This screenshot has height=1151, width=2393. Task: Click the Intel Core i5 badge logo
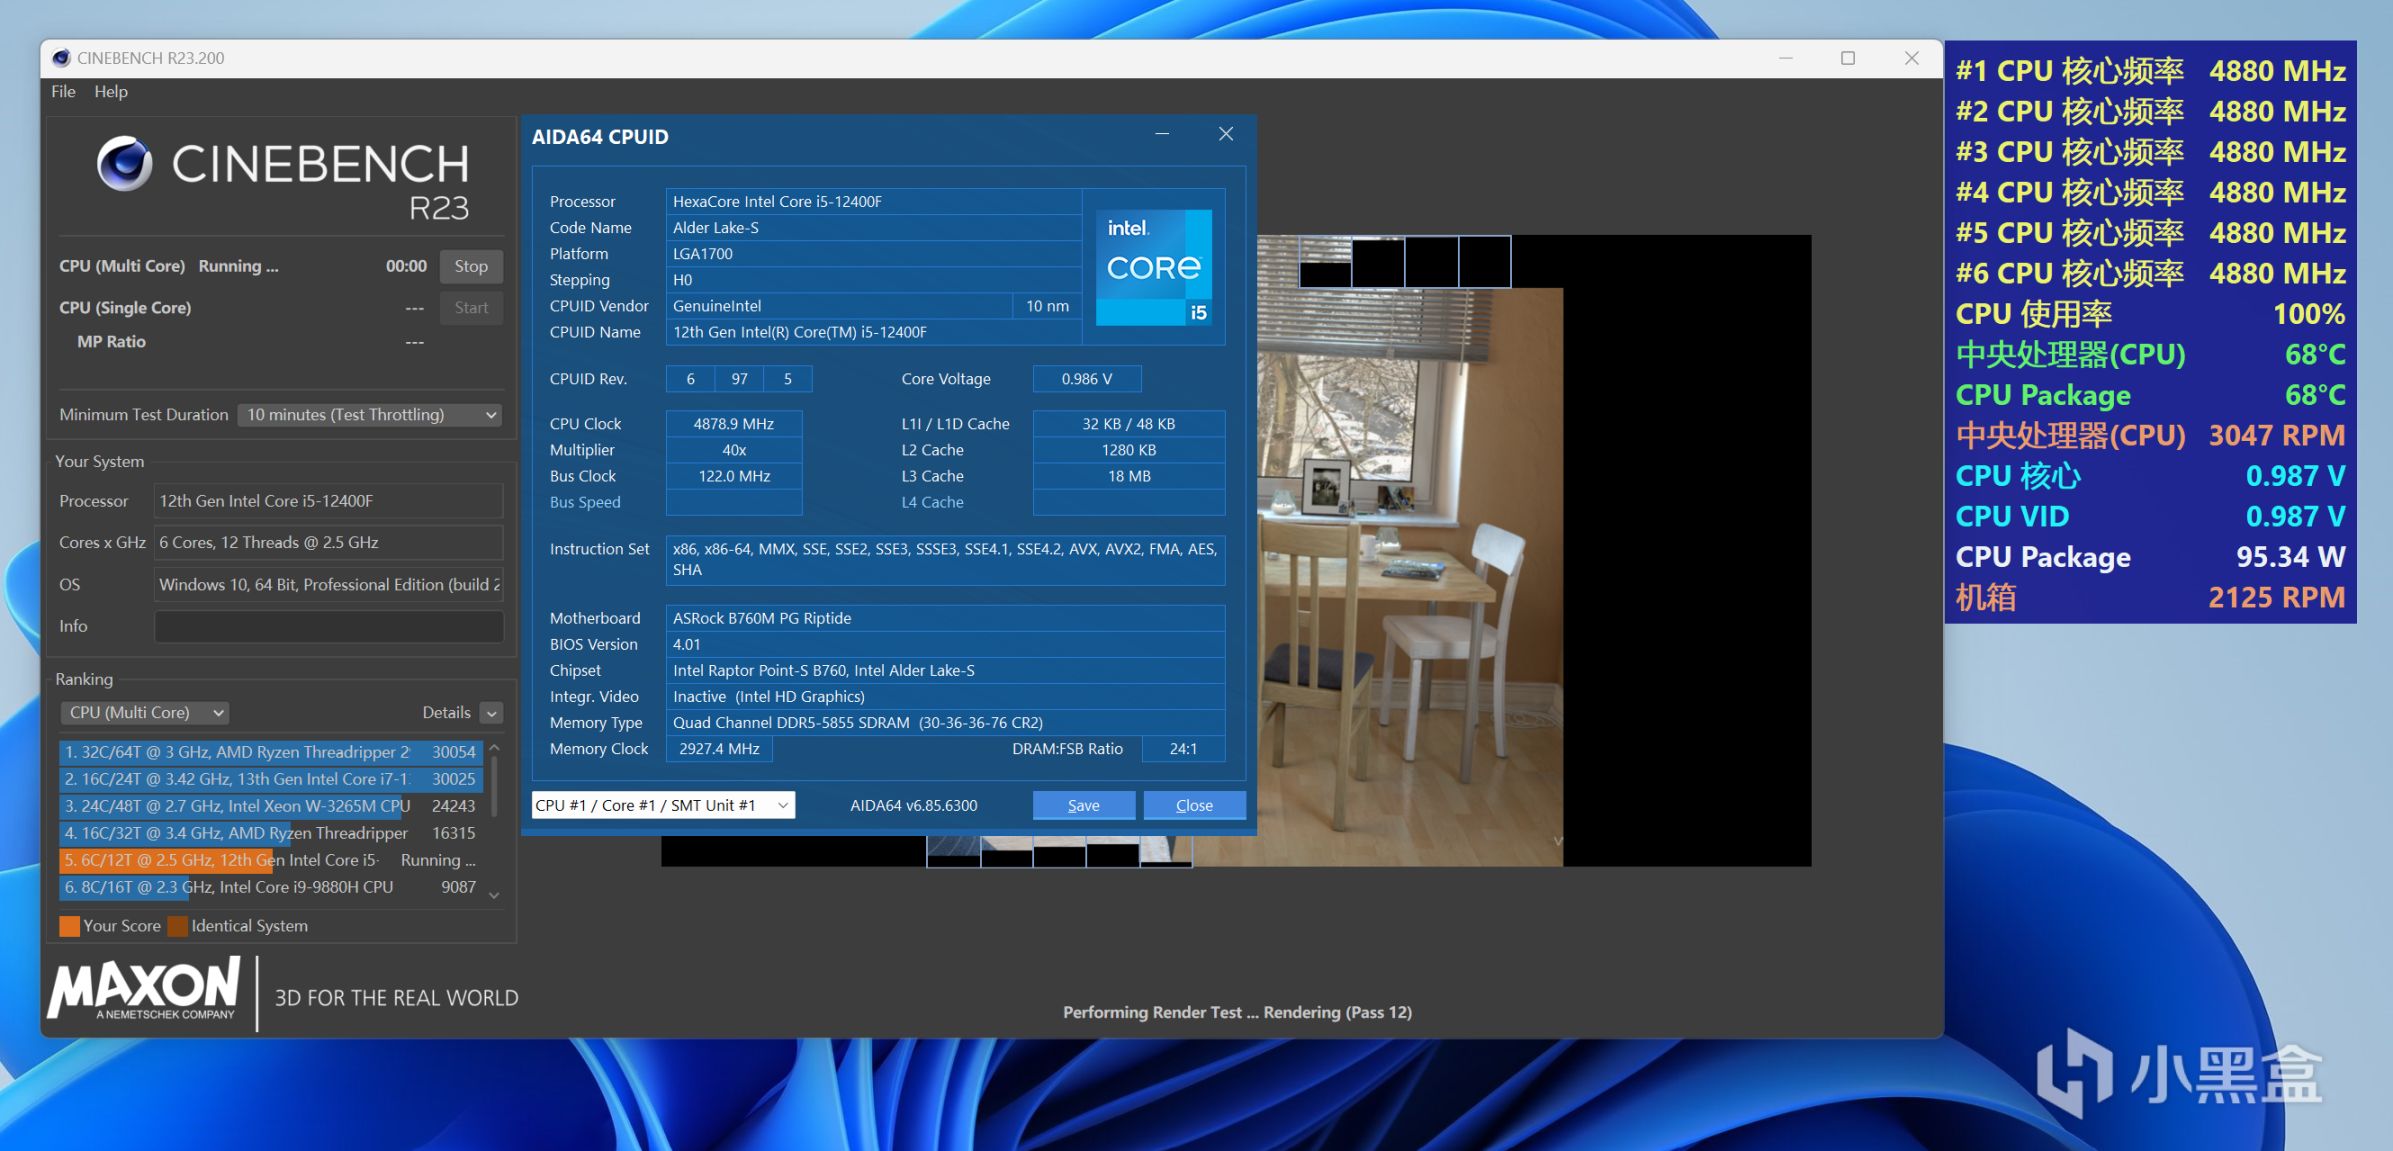click(1153, 267)
